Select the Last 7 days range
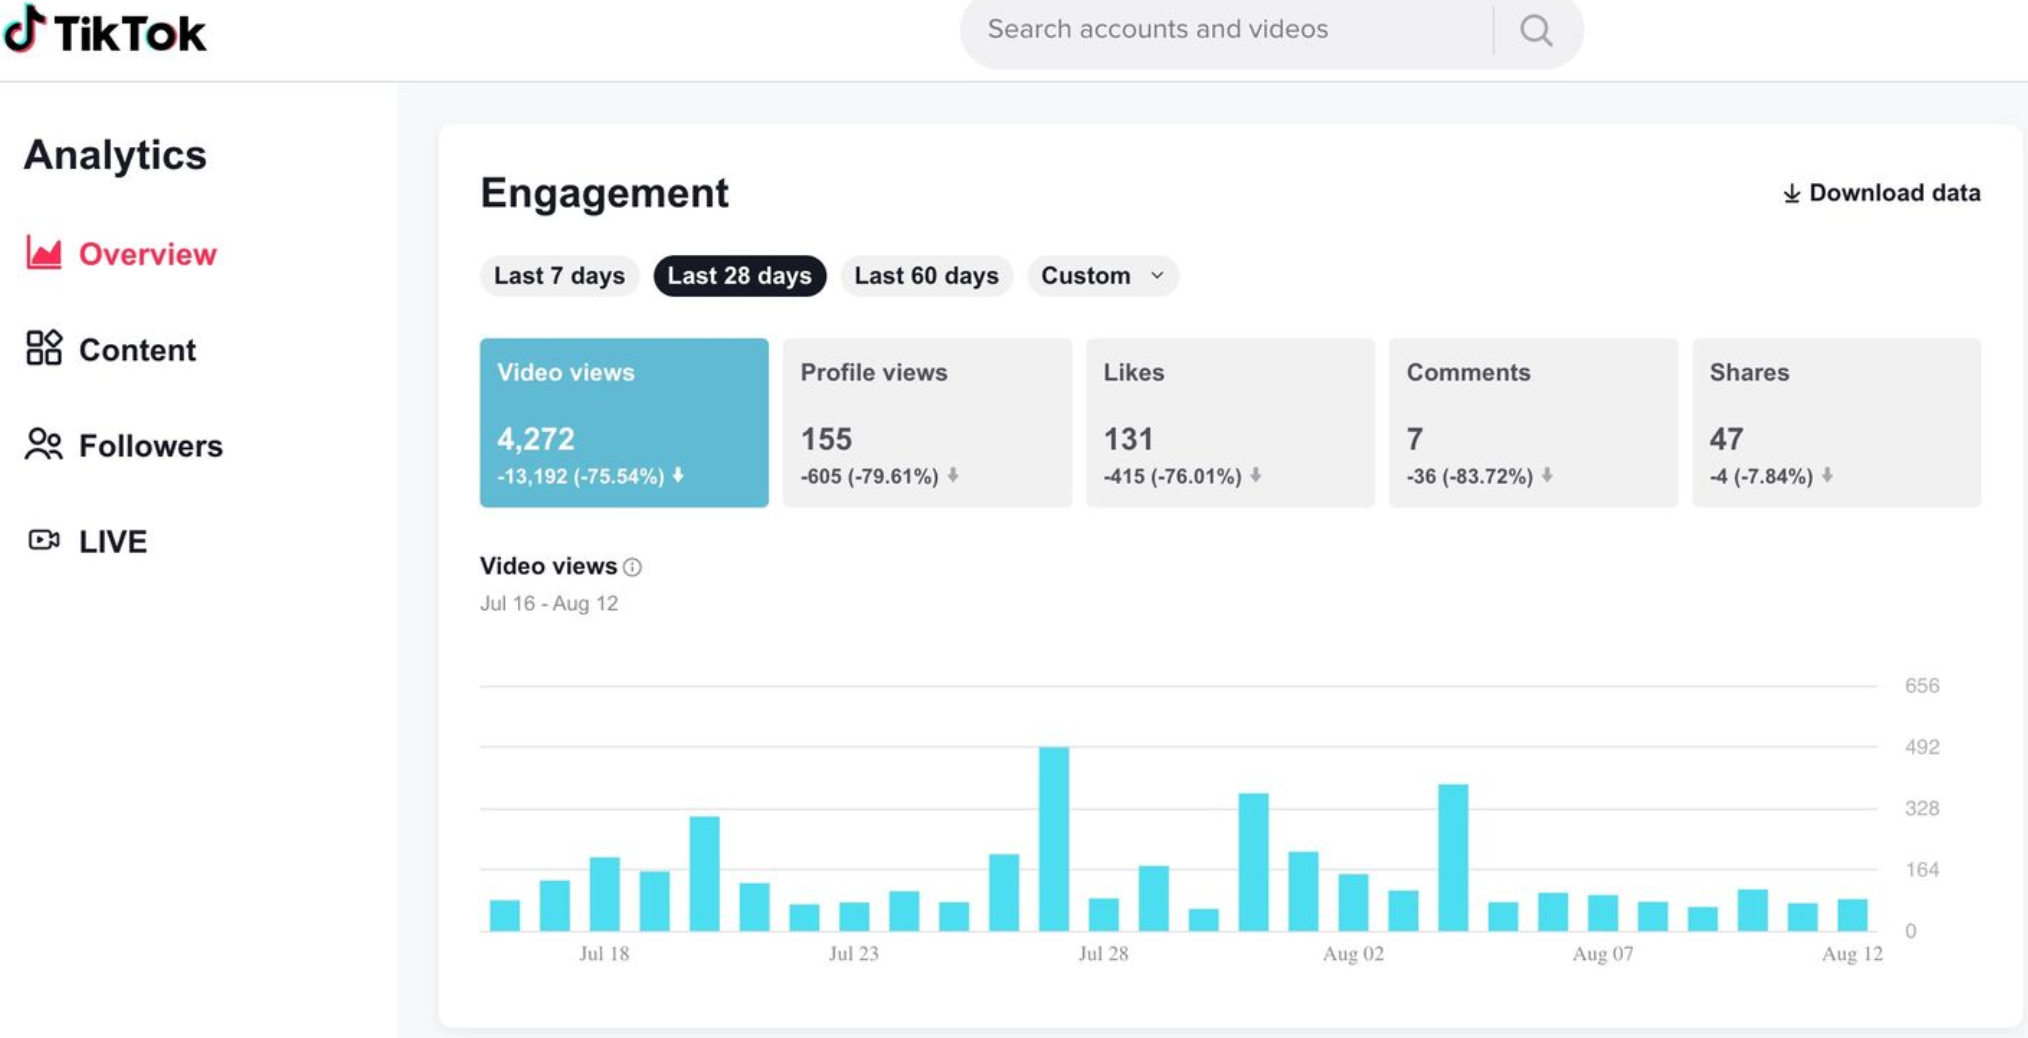The width and height of the screenshot is (2028, 1038). [x=559, y=276]
